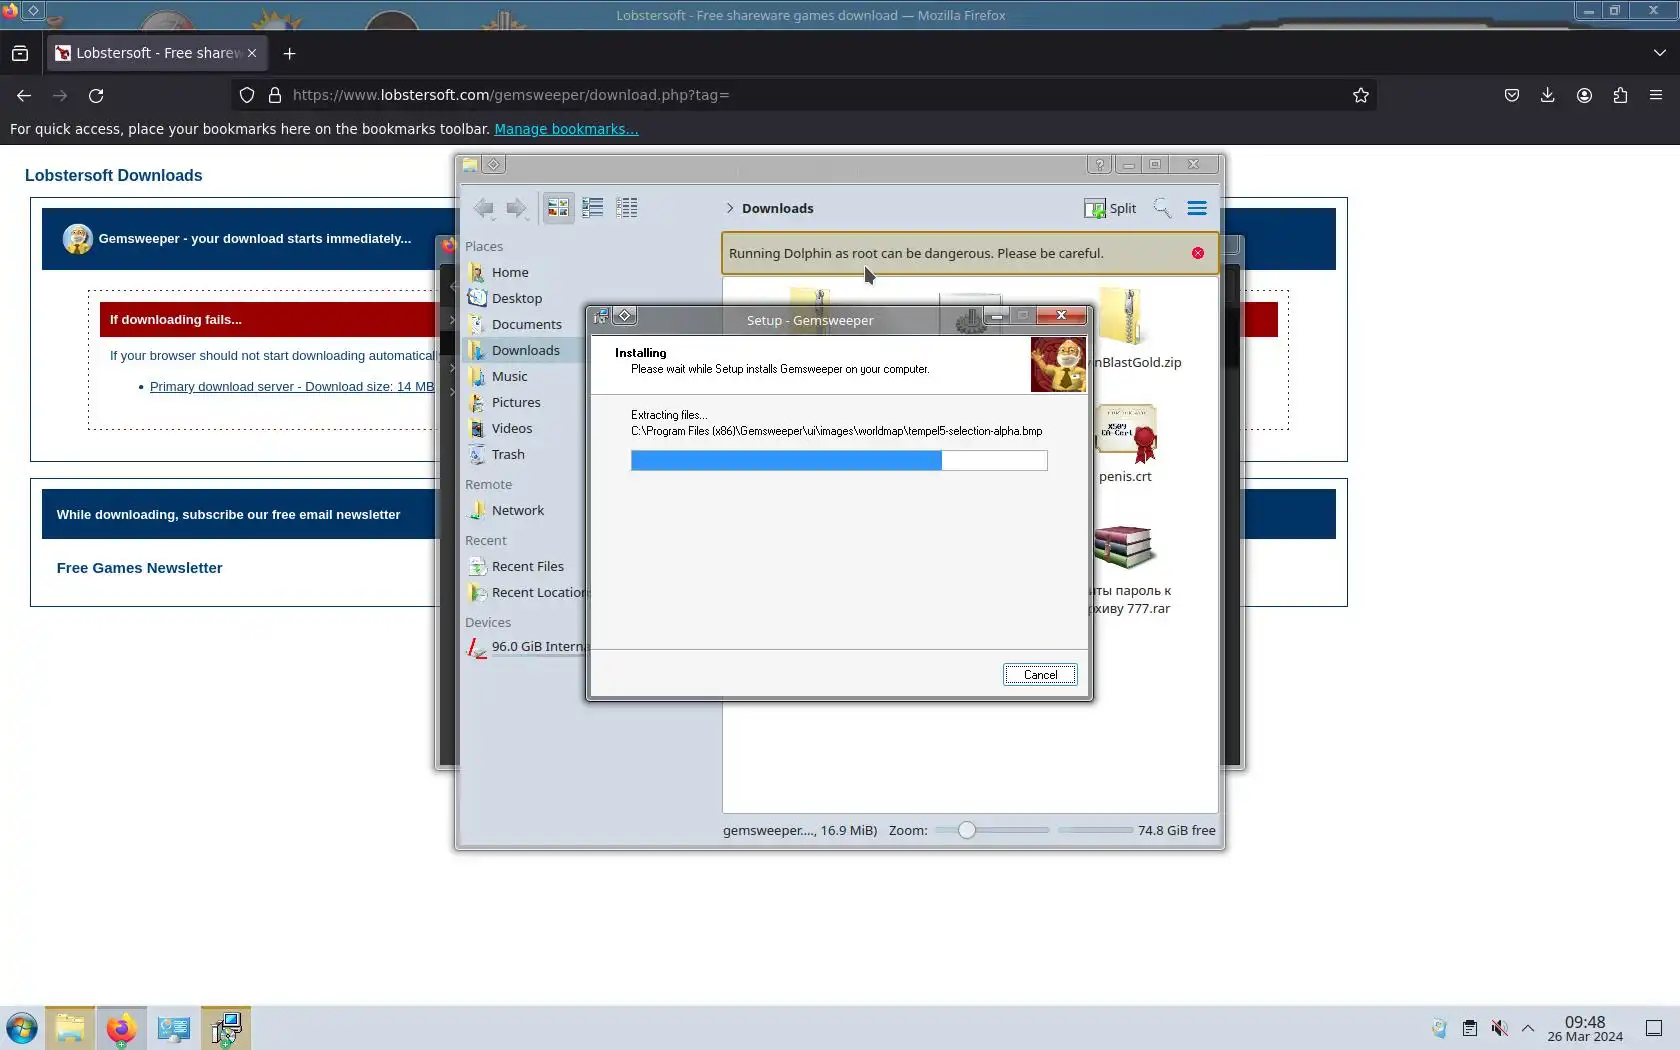Open the taskbar start menu

tap(22, 1028)
